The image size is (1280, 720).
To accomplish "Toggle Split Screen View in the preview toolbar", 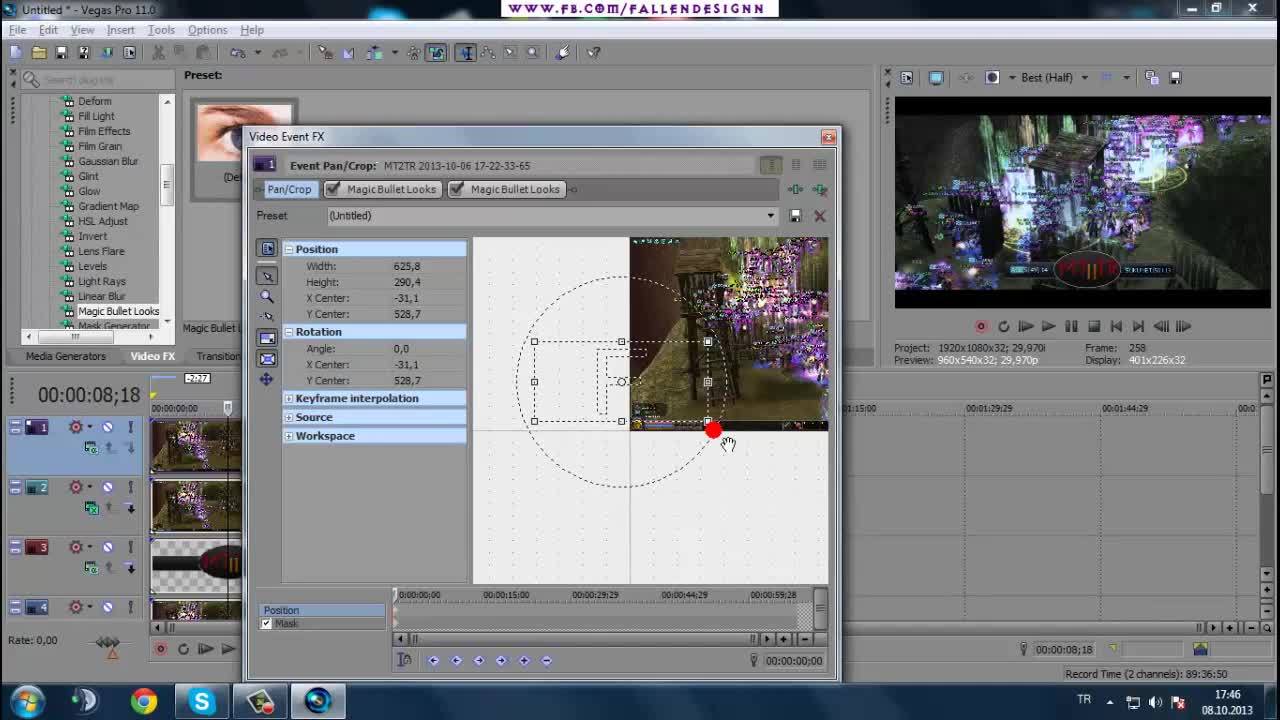I will pyautogui.click(x=992, y=77).
